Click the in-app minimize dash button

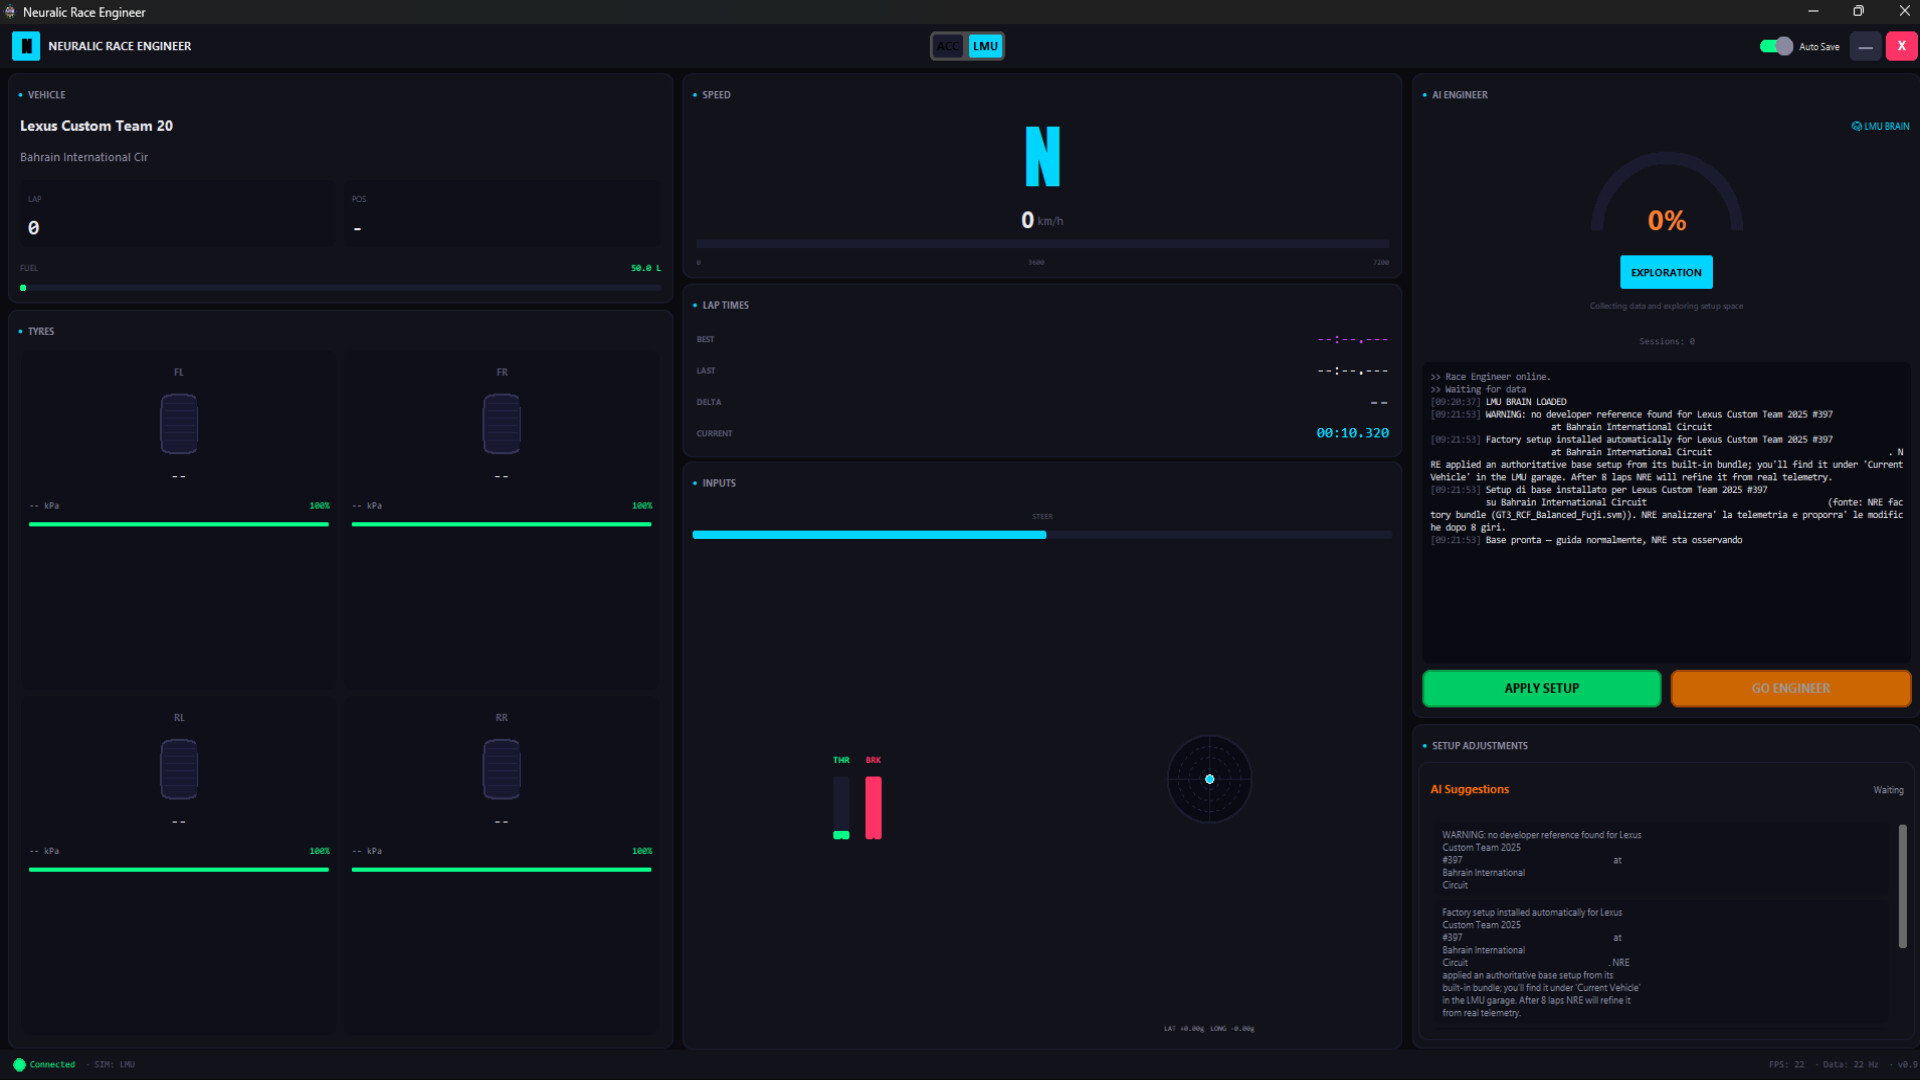[1865, 46]
